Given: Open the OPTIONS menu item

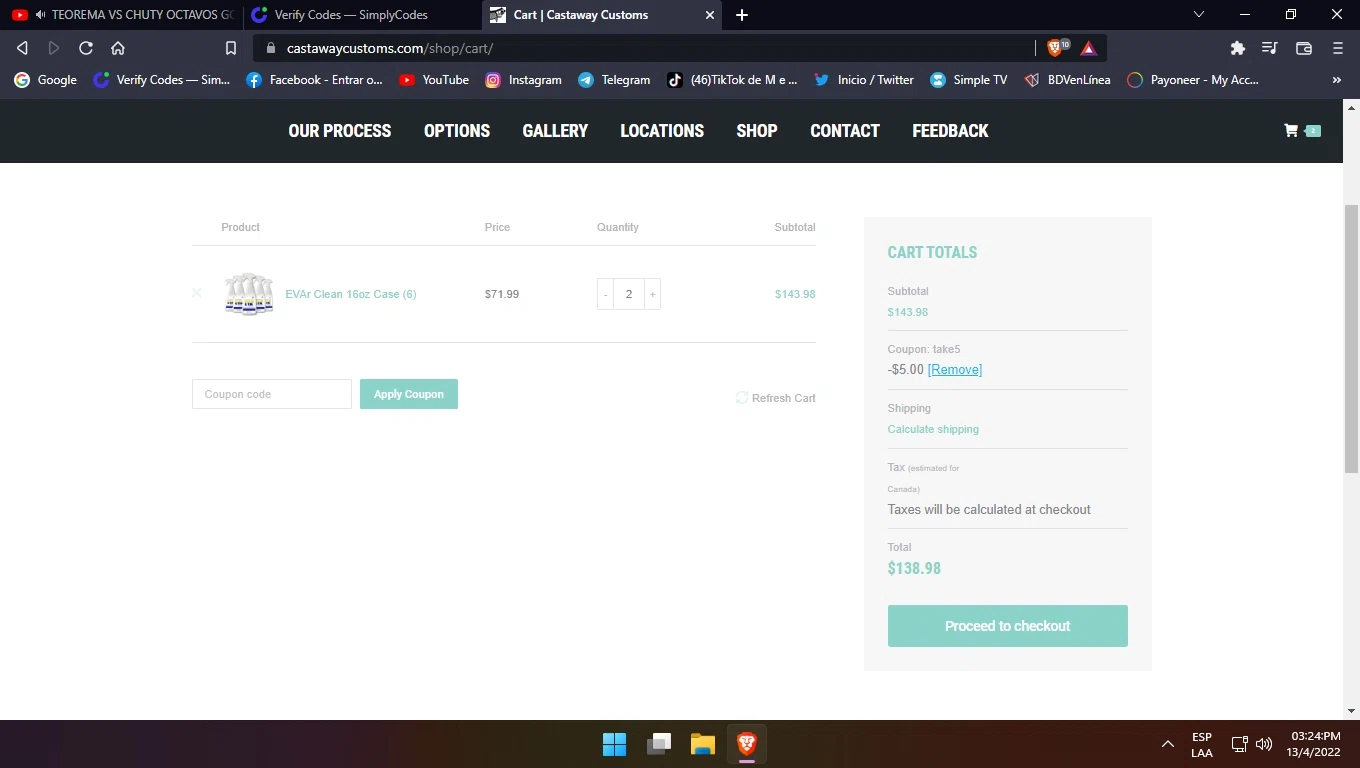Looking at the screenshot, I should (457, 131).
